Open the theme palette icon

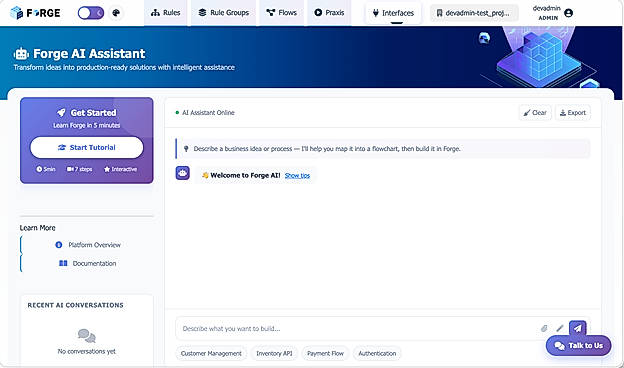click(x=116, y=13)
